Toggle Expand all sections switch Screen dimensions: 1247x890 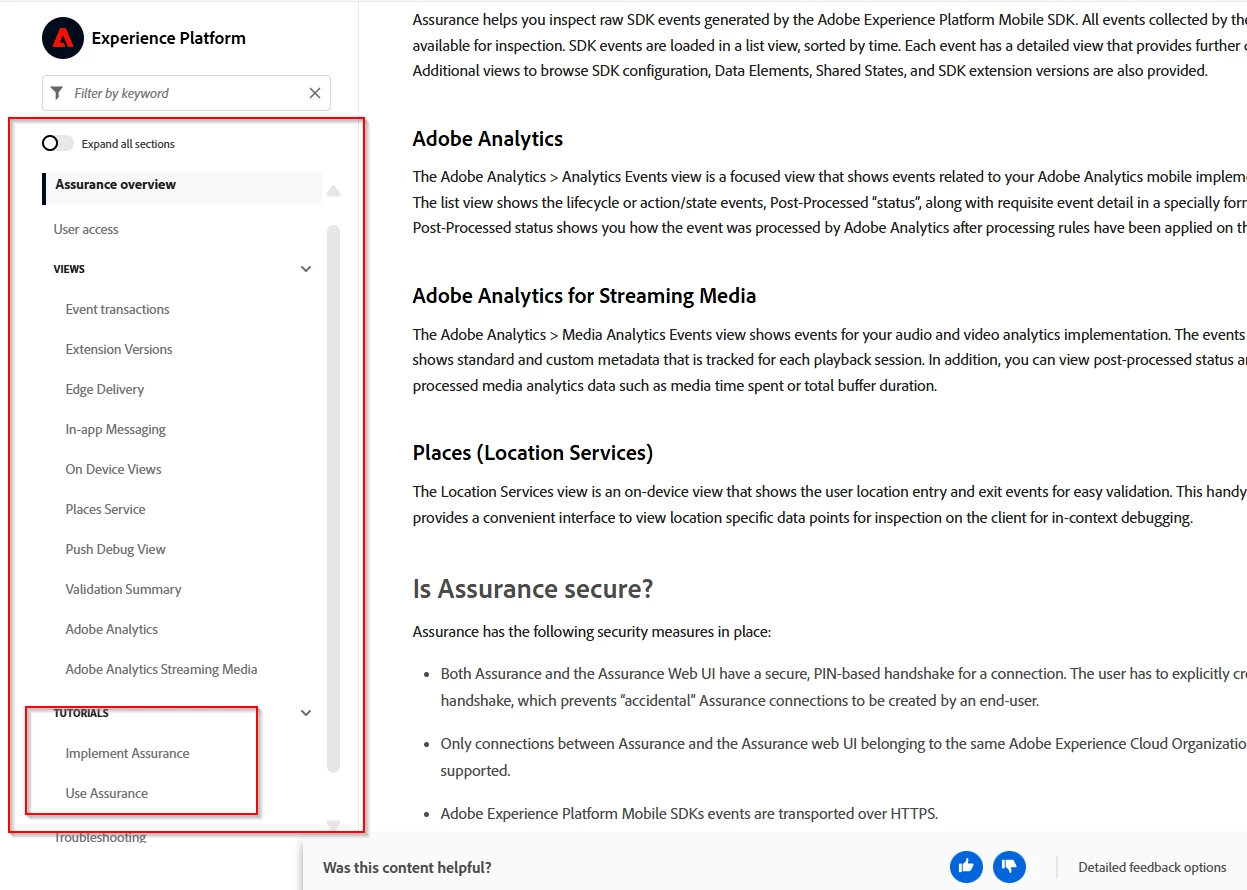tap(57, 144)
